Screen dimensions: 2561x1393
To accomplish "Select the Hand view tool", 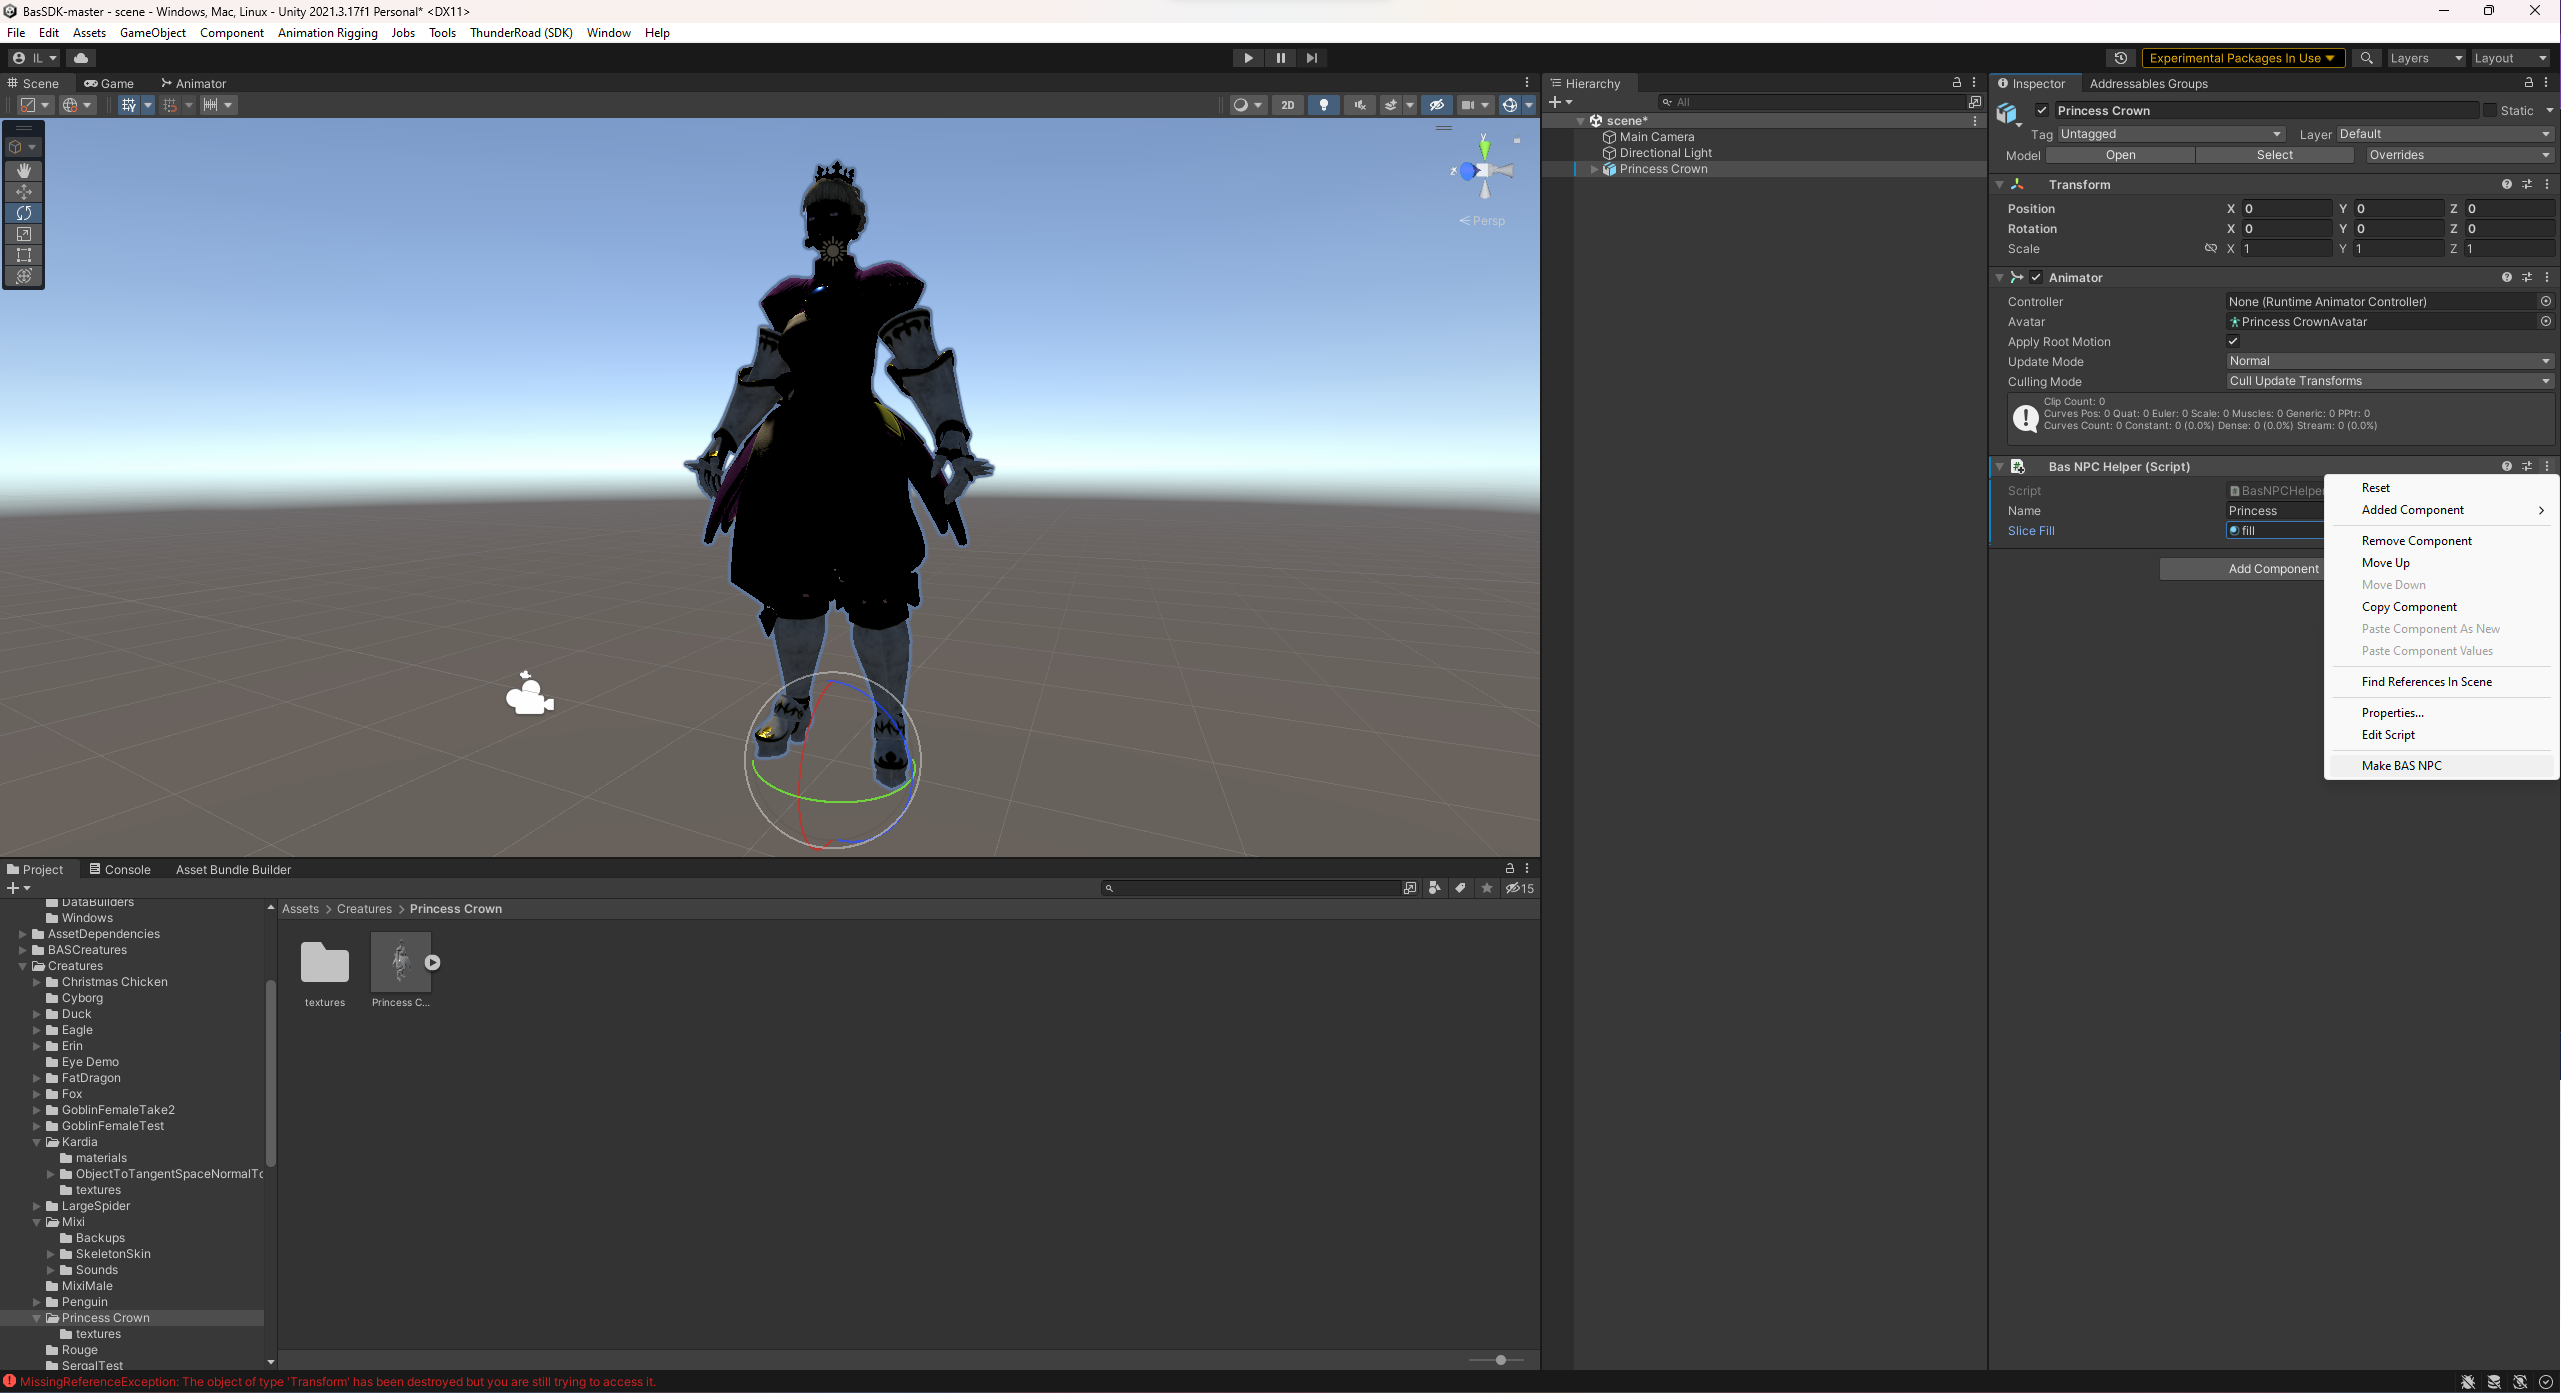I will [x=24, y=171].
